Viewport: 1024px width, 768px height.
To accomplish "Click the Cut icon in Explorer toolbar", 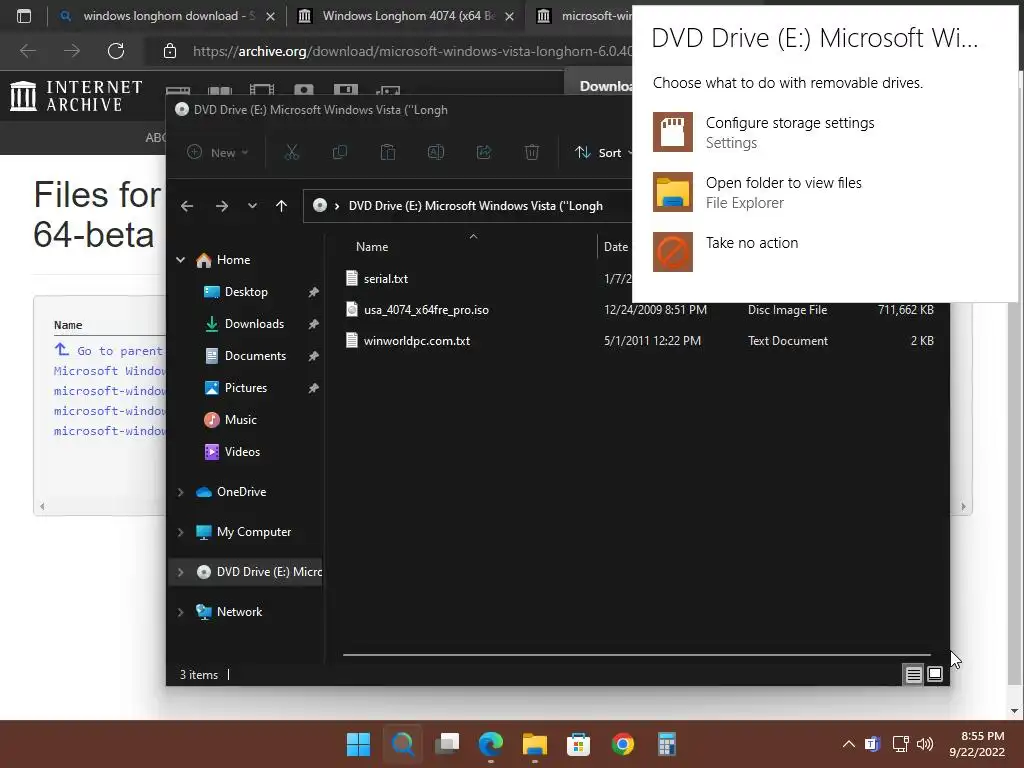I will 292,152.
